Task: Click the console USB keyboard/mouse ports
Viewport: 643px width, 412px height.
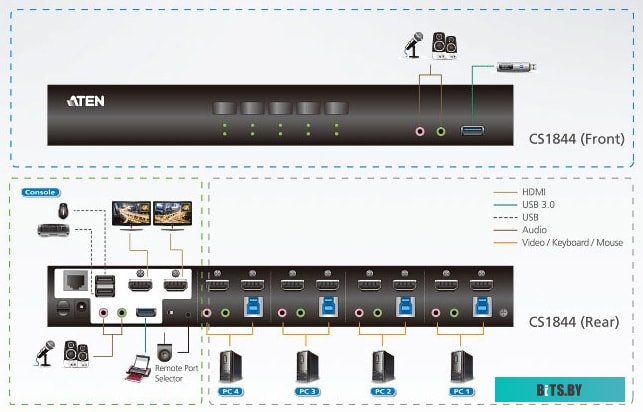Action: [105, 285]
